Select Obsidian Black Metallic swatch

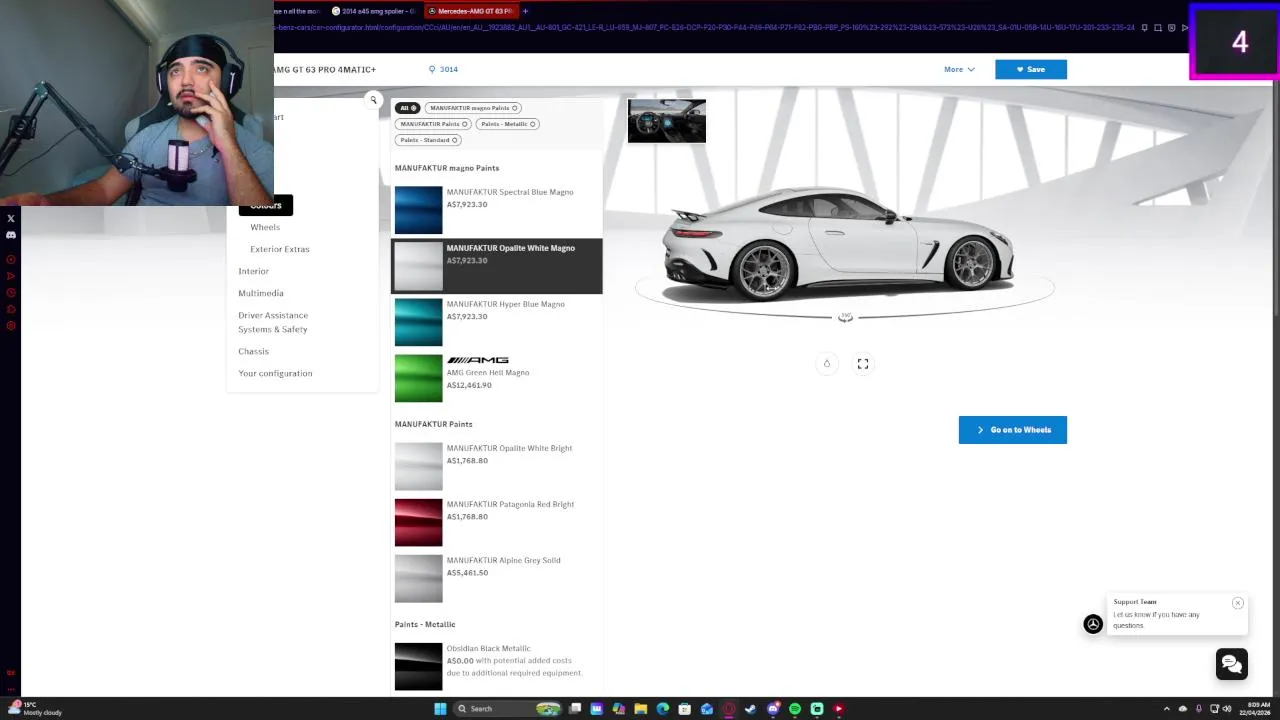click(418, 666)
